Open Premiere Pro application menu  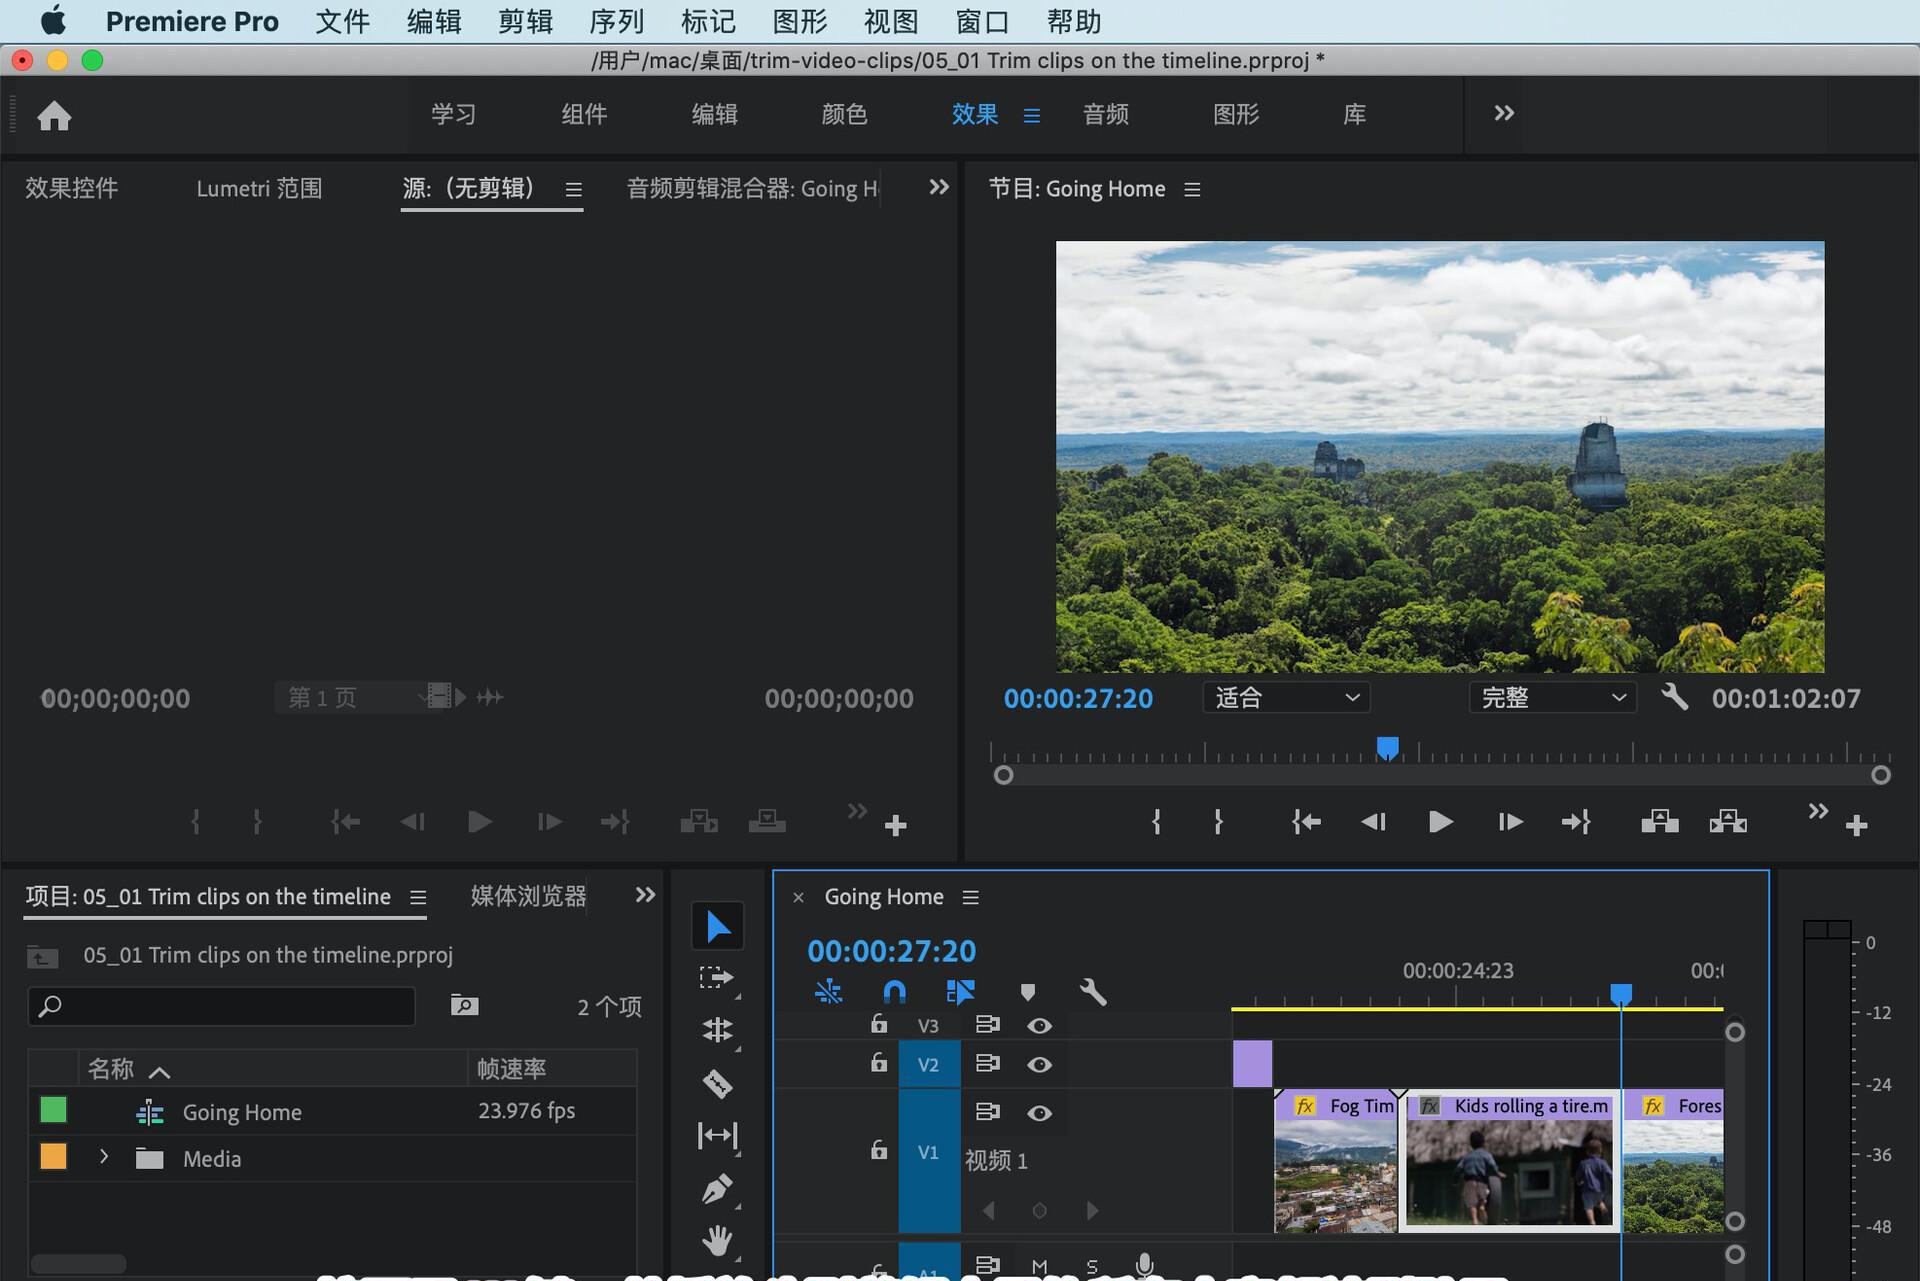coord(192,21)
